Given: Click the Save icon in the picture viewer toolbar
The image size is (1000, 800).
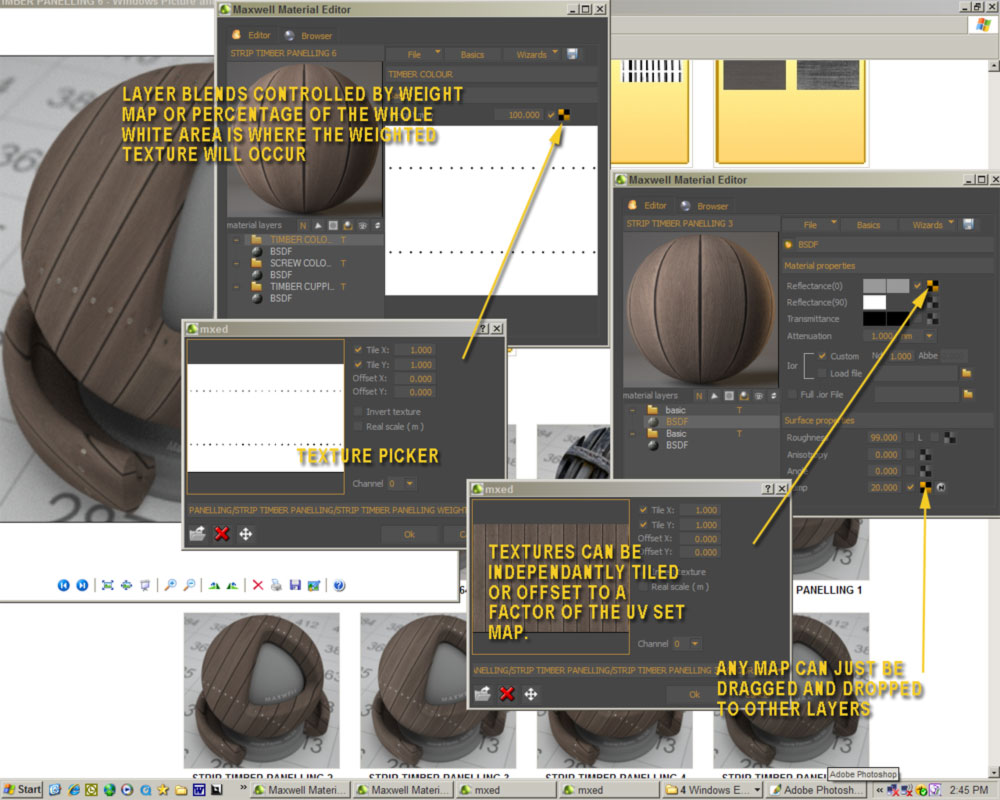Looking at the screenshot, I should pyautogui.click(x=295, y=586).
